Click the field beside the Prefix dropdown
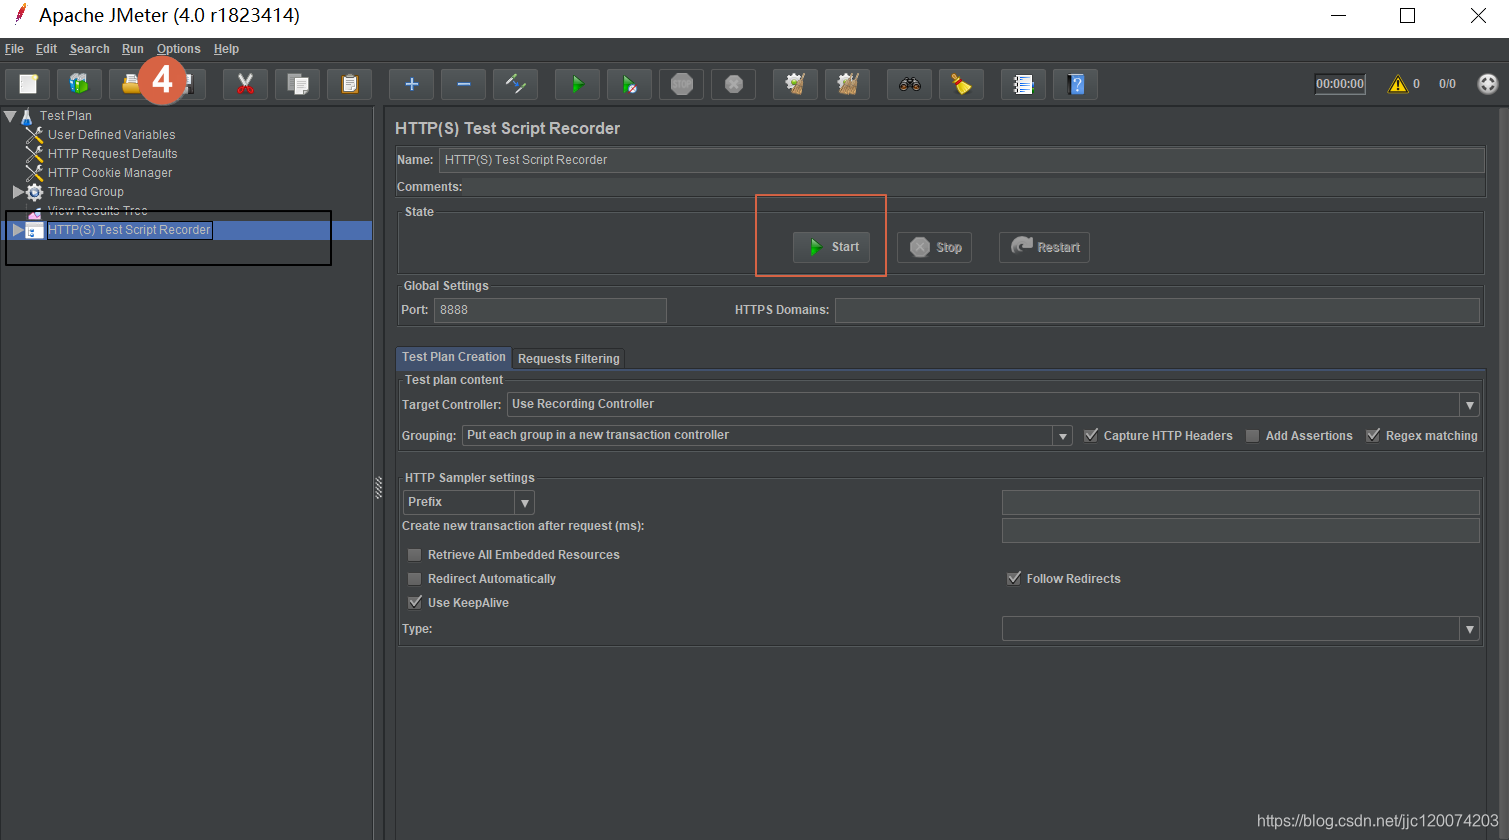This screenshot has width=1509, height=840. (1241, 502)
